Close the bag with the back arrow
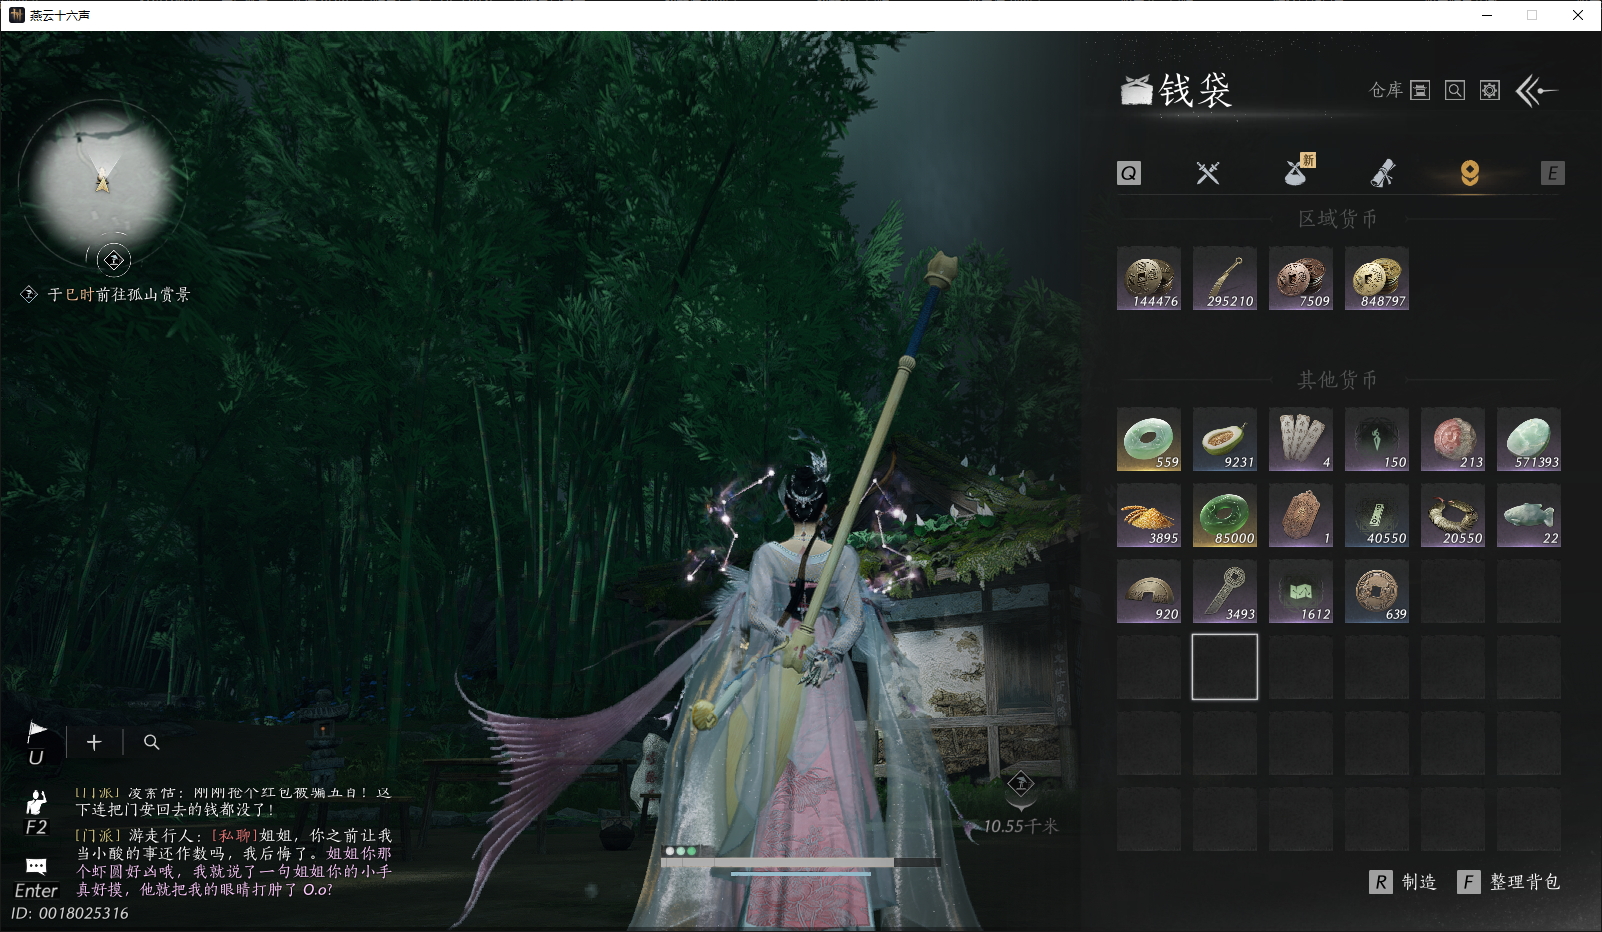This screenshot has height=932, width=1602. pos(1537,91)
